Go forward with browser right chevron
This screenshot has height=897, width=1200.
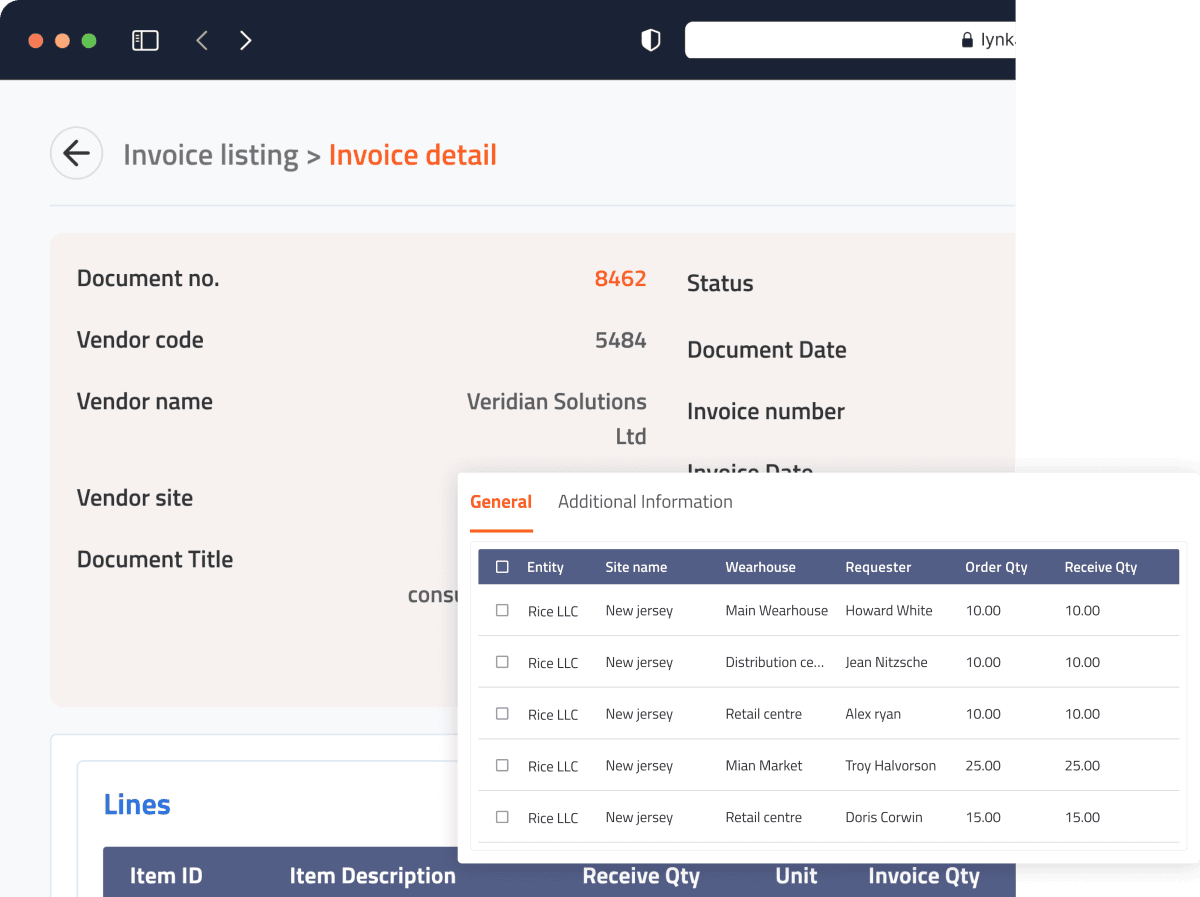click(246, 40)
